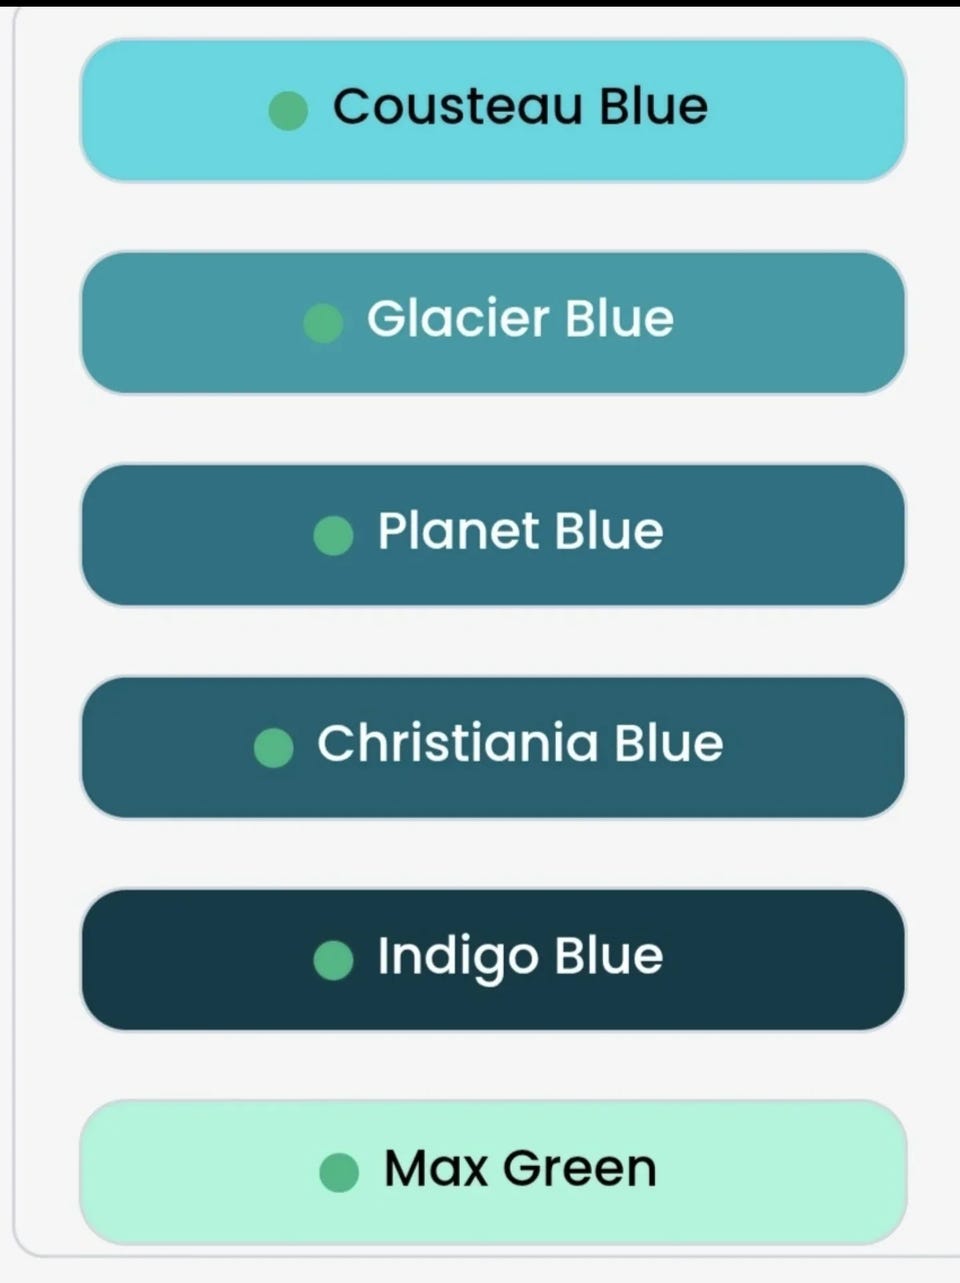Screen dimensions: 960x1283
Task: Select the Glacier Blue color swatch
Action: tap(493, 322)
